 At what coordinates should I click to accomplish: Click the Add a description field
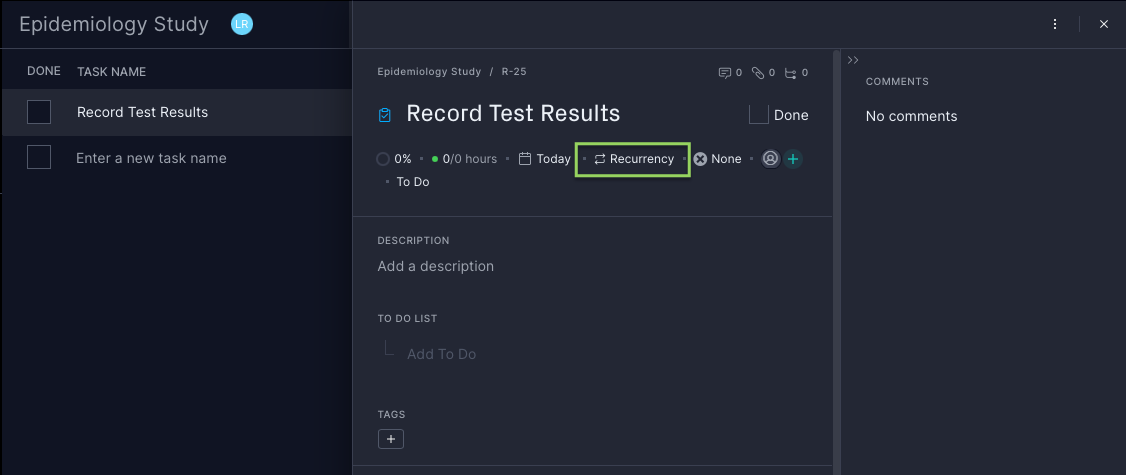435,266
